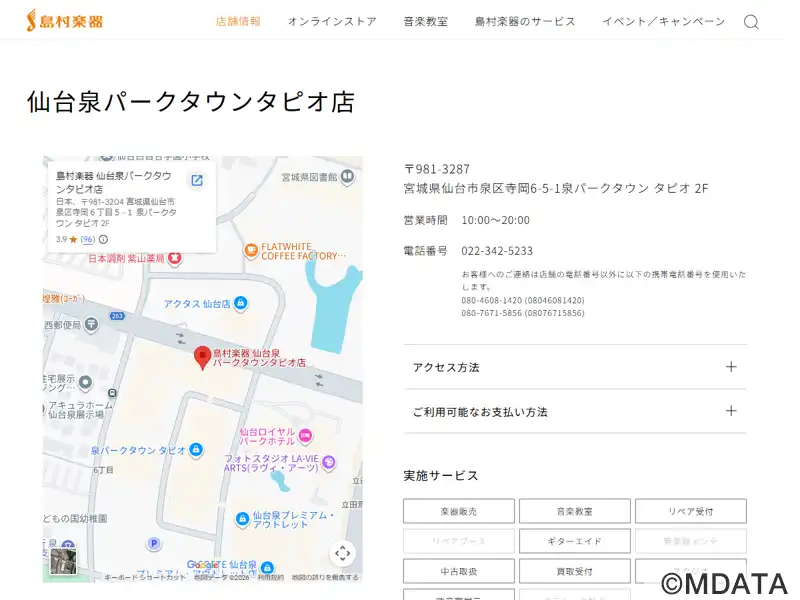Click the info icon beside map rating
Viewport: 800px width, 600px height.
pos(103,240)
